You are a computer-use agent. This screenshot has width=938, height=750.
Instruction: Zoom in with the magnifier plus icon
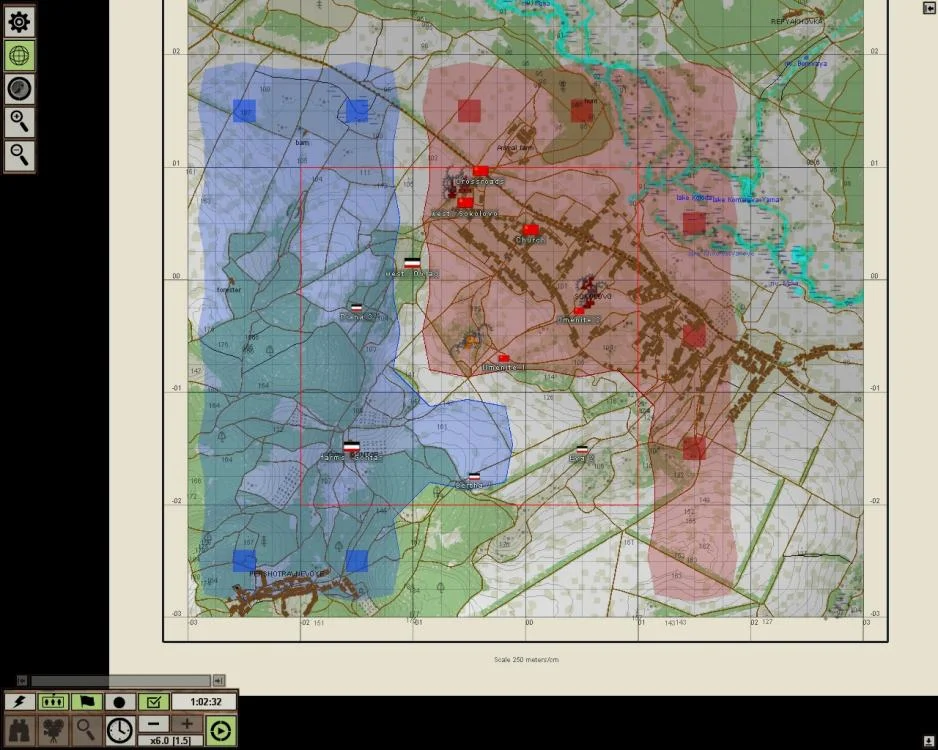[19, 122]
